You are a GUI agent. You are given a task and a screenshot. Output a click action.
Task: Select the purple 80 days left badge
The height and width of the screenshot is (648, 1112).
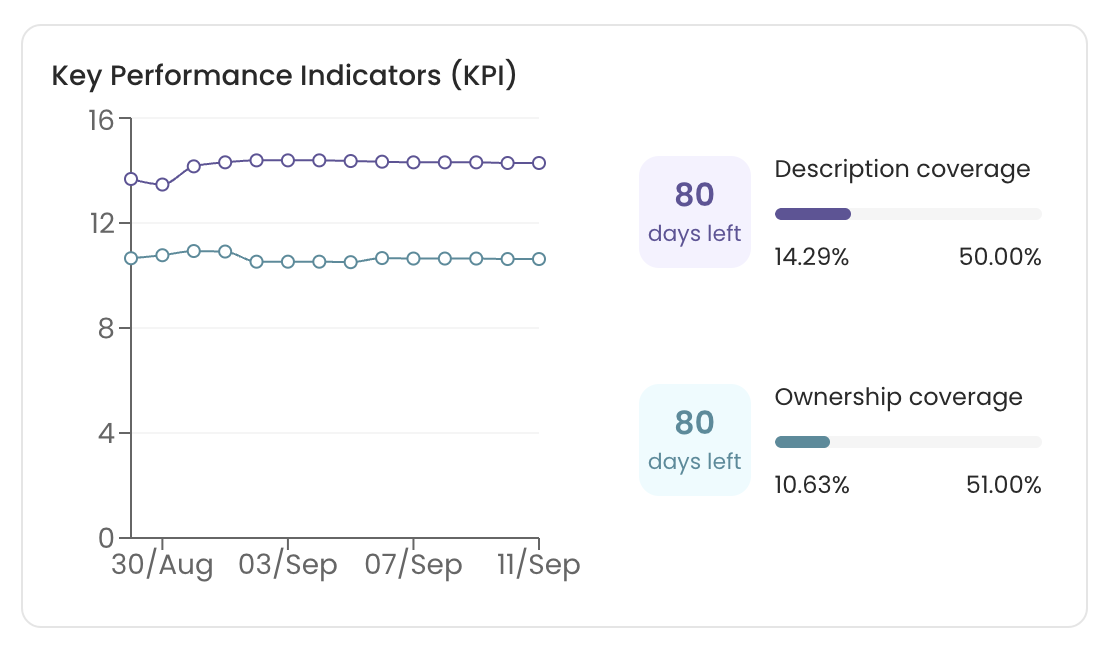pos(694,212)
